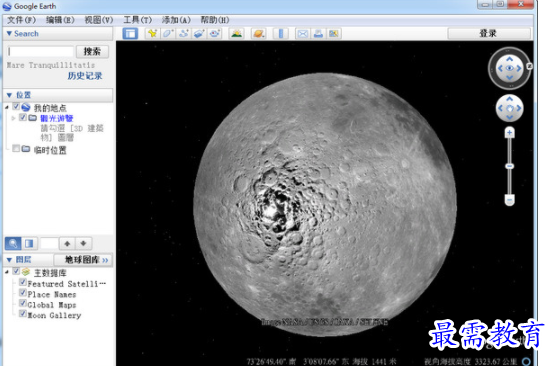Zoom out with the minus button
553x366 pixels.
tap(509, 200)
